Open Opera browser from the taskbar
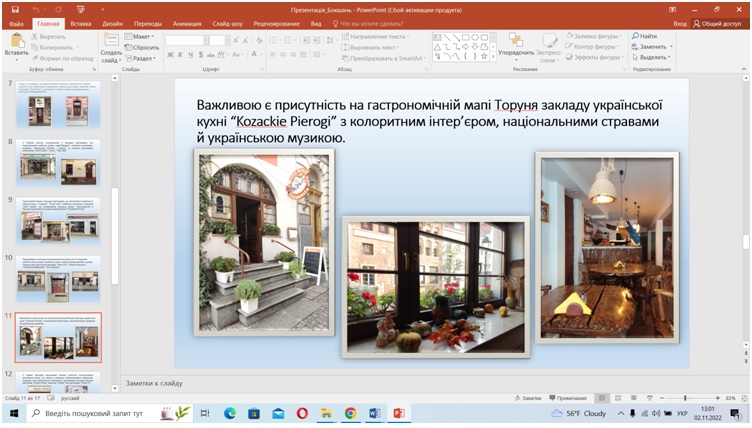The width and height of the screenshot is (752, 428). pyautogui.click(x=302, y=413)
